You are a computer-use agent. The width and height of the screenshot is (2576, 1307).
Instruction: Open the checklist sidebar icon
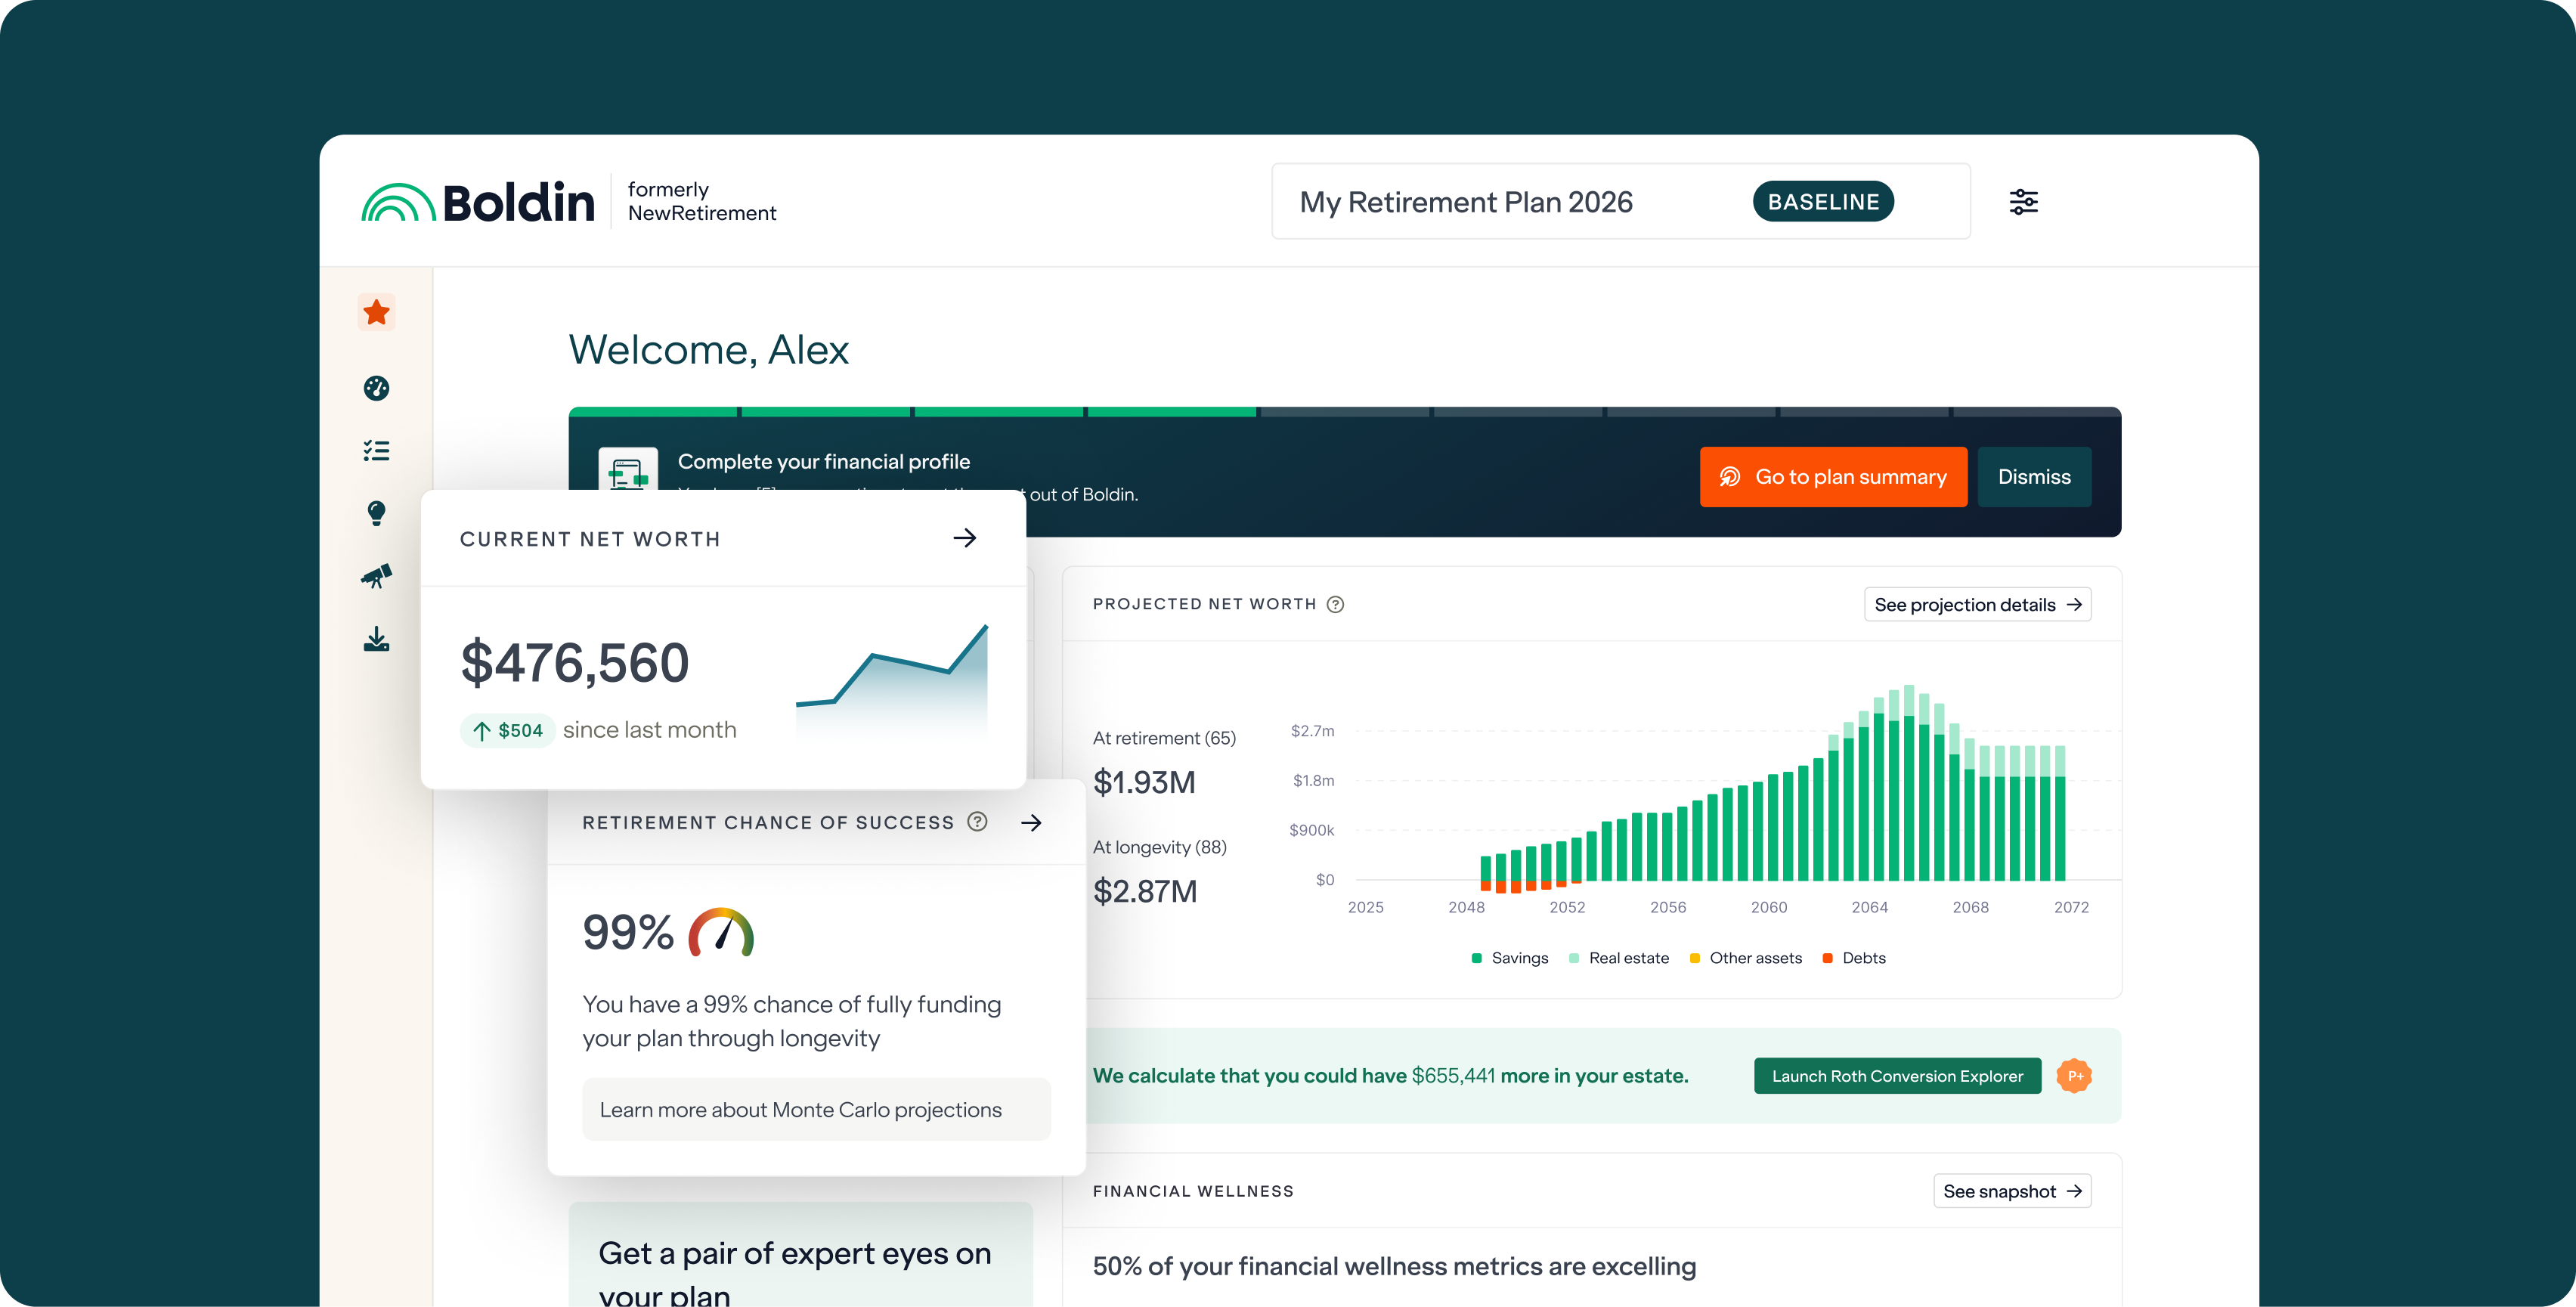376,451
